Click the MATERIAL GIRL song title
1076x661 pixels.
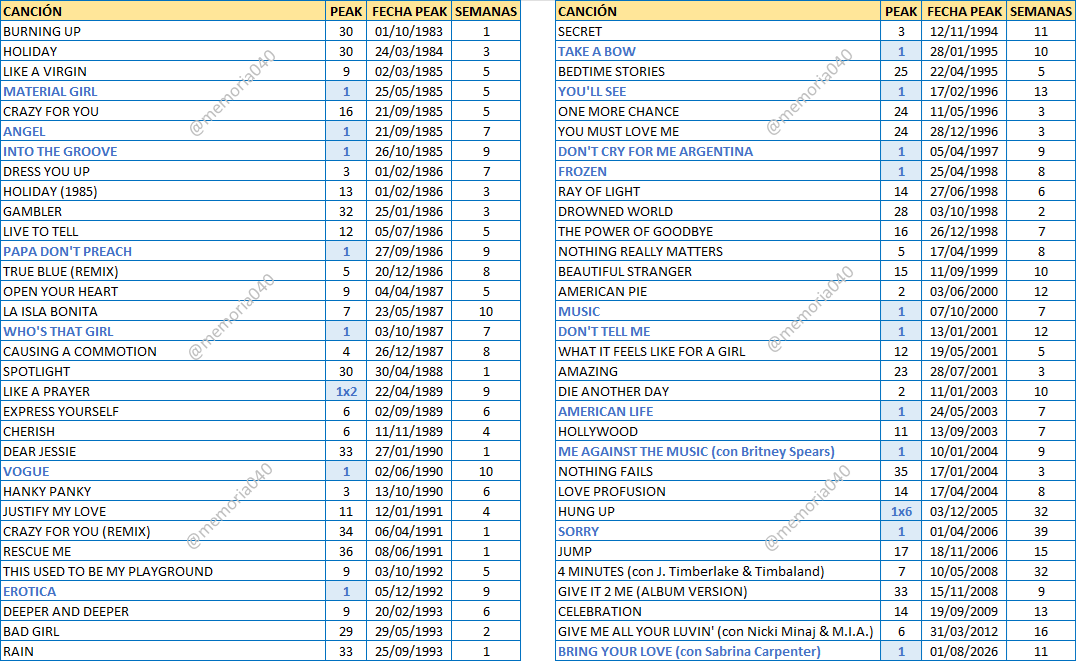(x=50, y=91)
